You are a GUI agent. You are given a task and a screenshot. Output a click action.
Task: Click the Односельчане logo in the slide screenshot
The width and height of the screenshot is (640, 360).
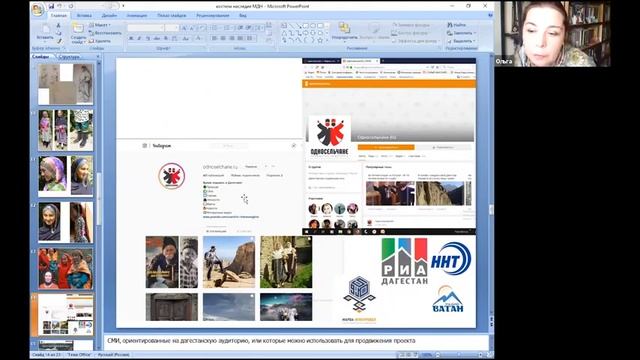tap(329, 136)
